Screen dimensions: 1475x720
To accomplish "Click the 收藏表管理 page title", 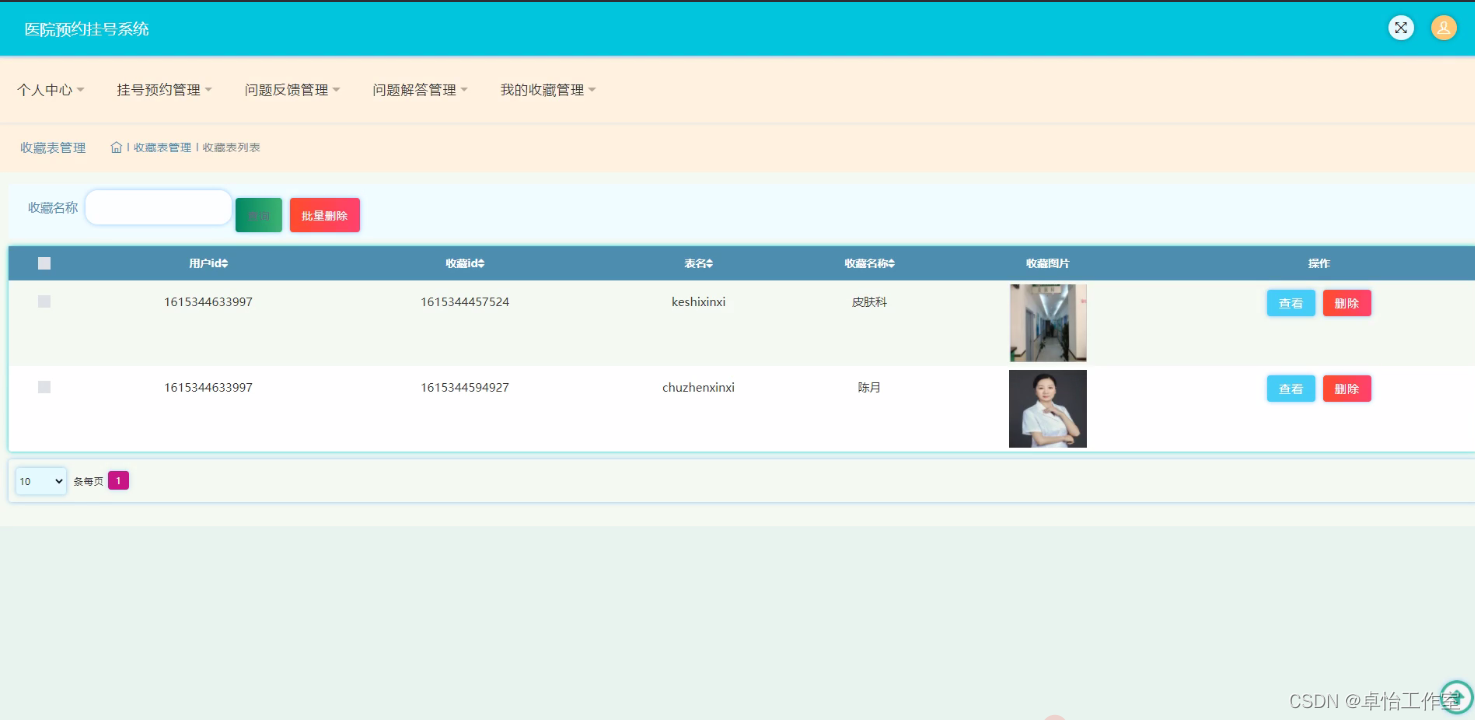I will [x=53, y=148].
